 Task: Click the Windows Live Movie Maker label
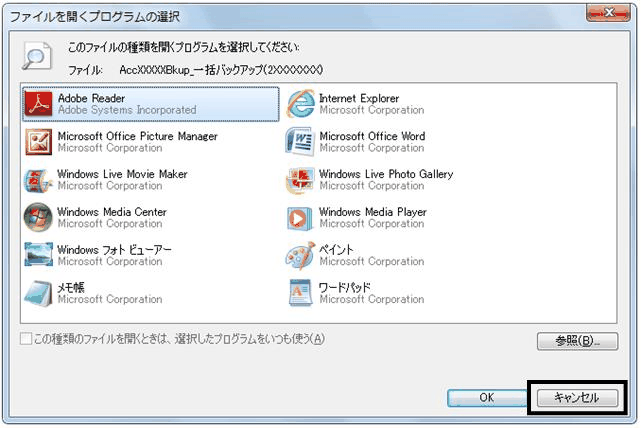[122, 174]
